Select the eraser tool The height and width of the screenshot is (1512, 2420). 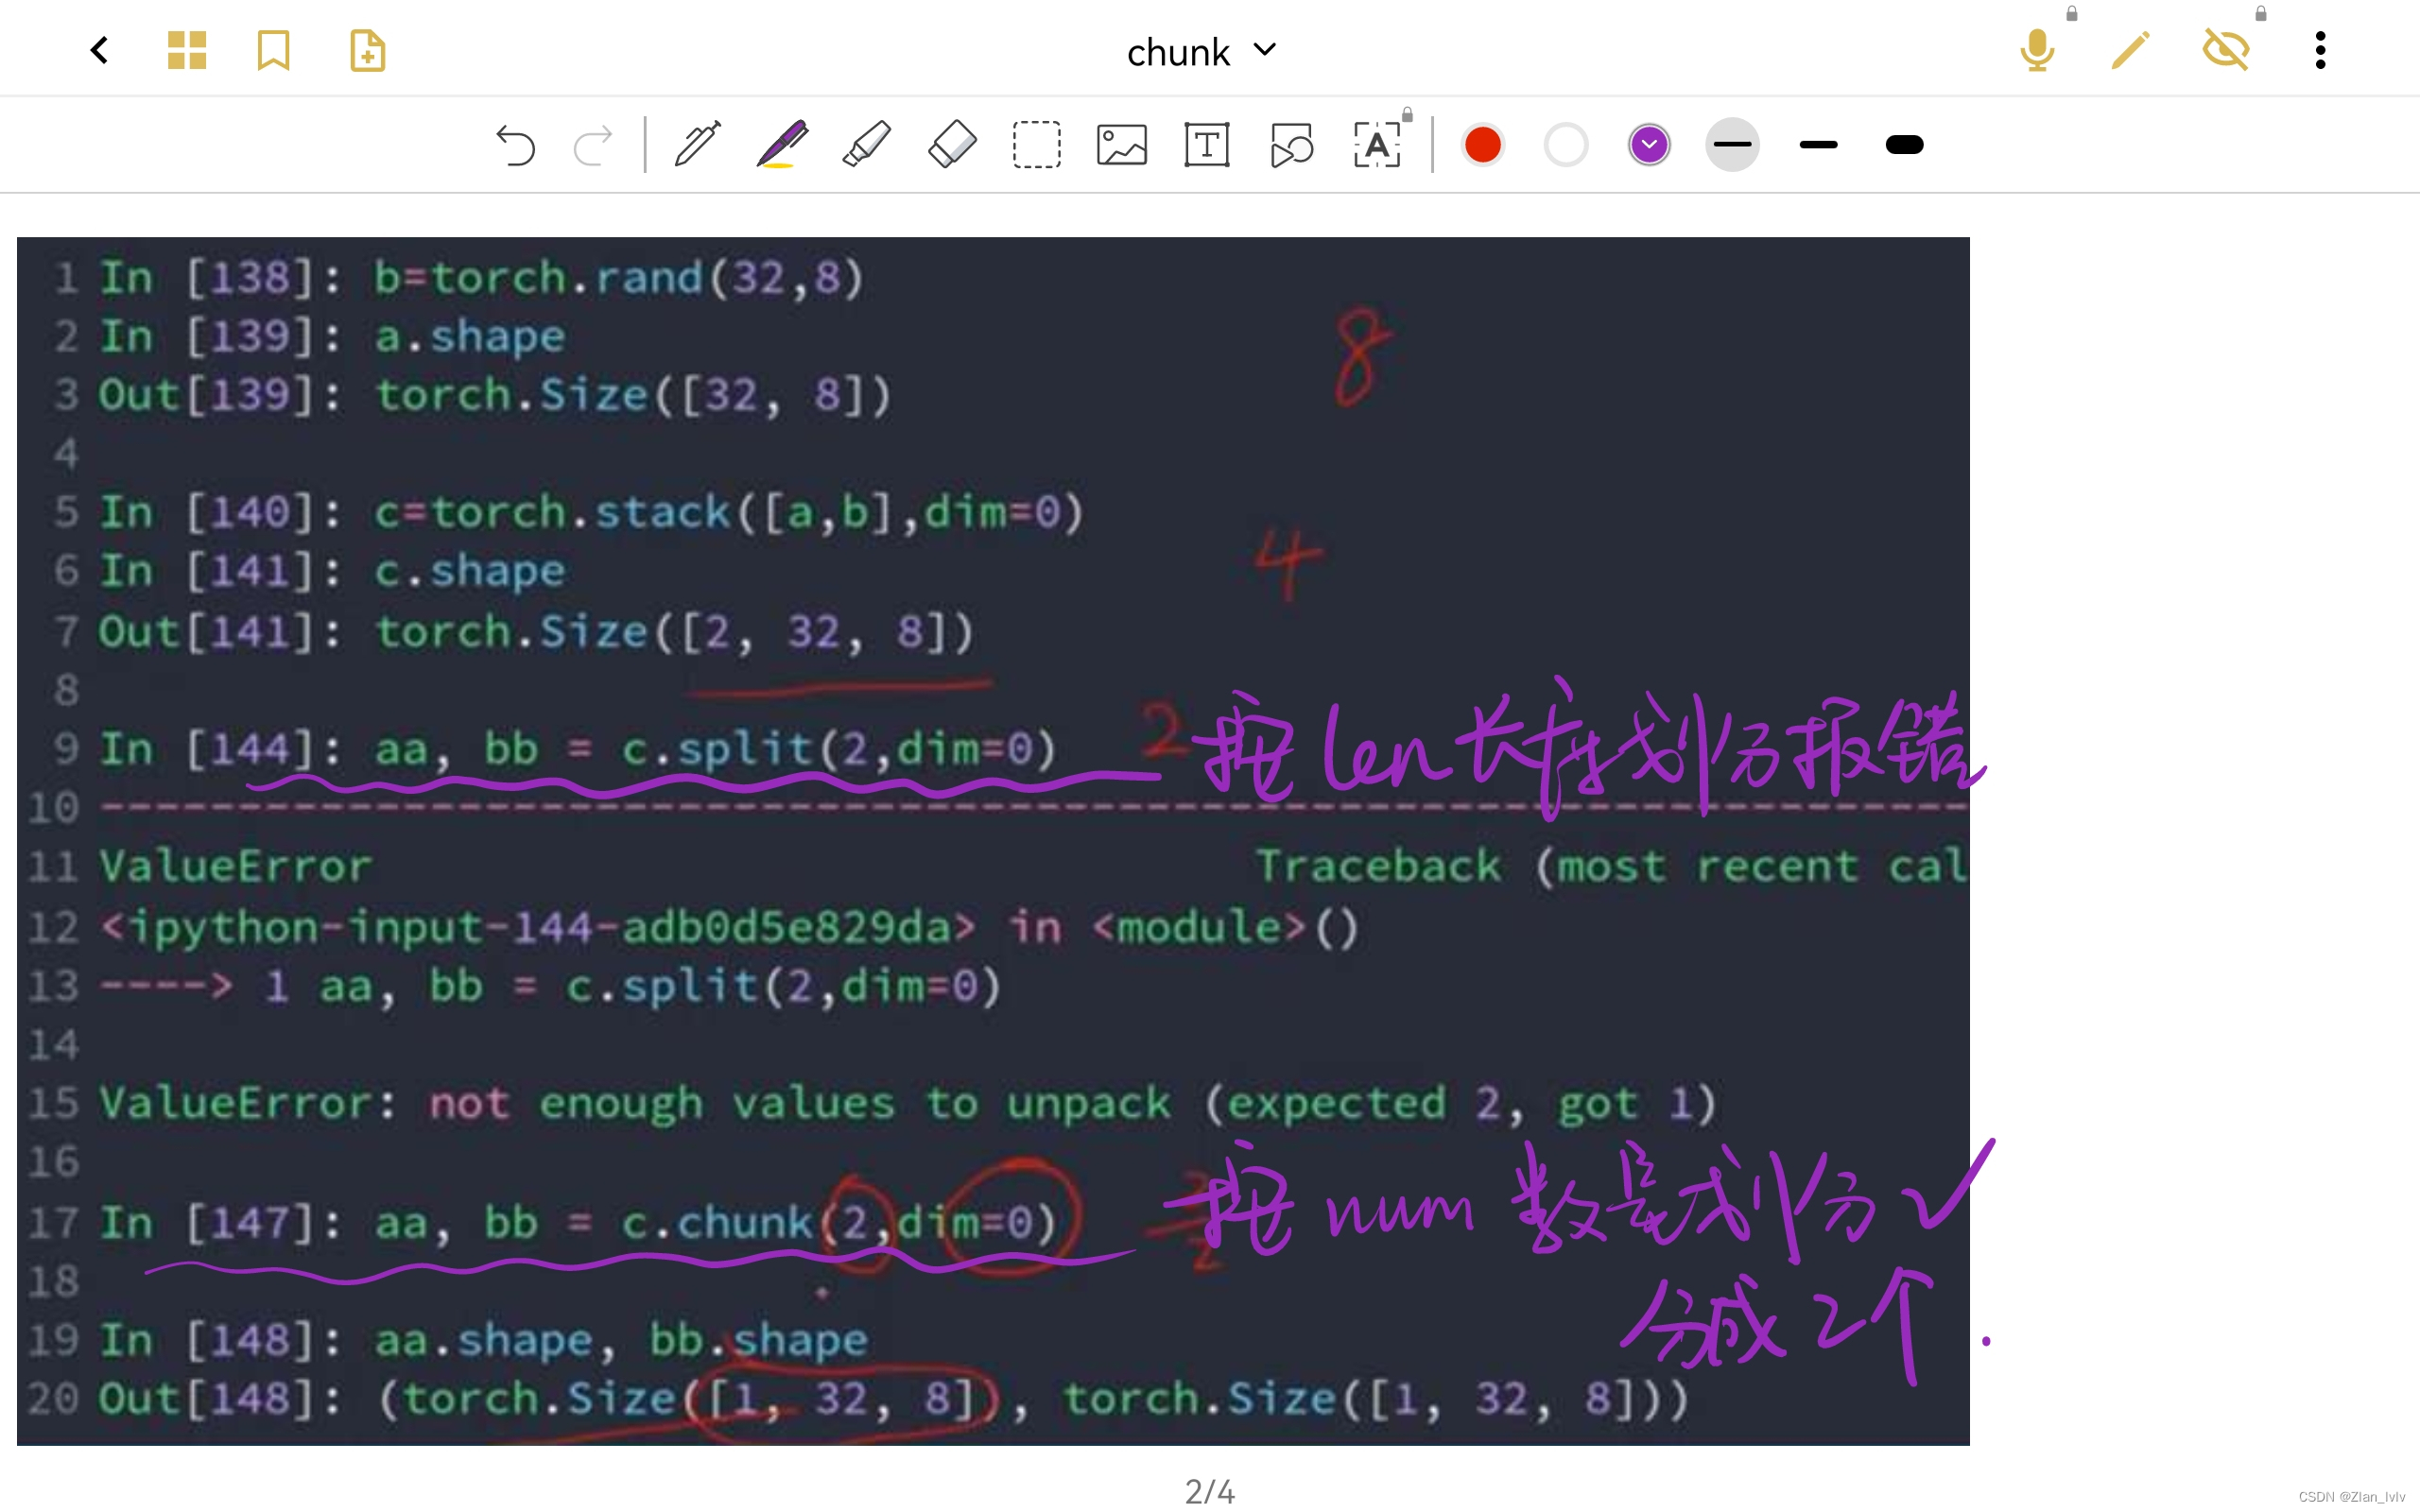pos(951,145)
